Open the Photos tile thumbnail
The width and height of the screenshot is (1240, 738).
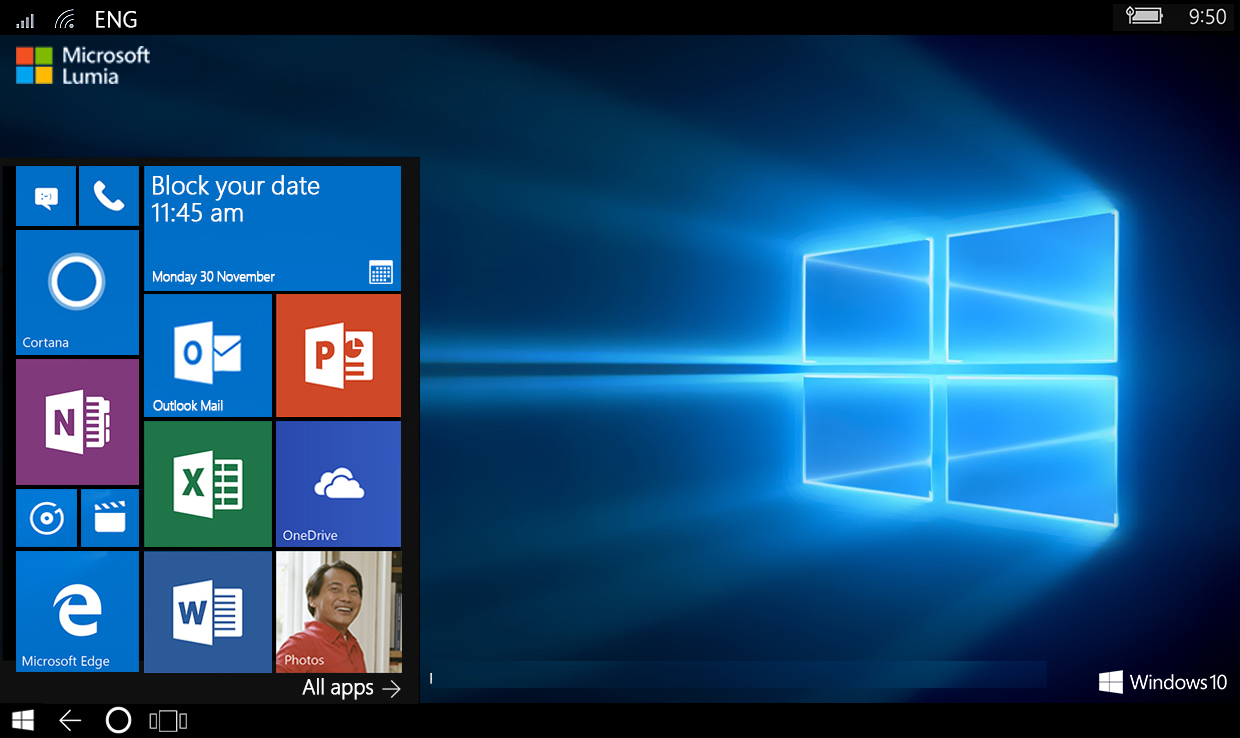(x=338, y=611)
